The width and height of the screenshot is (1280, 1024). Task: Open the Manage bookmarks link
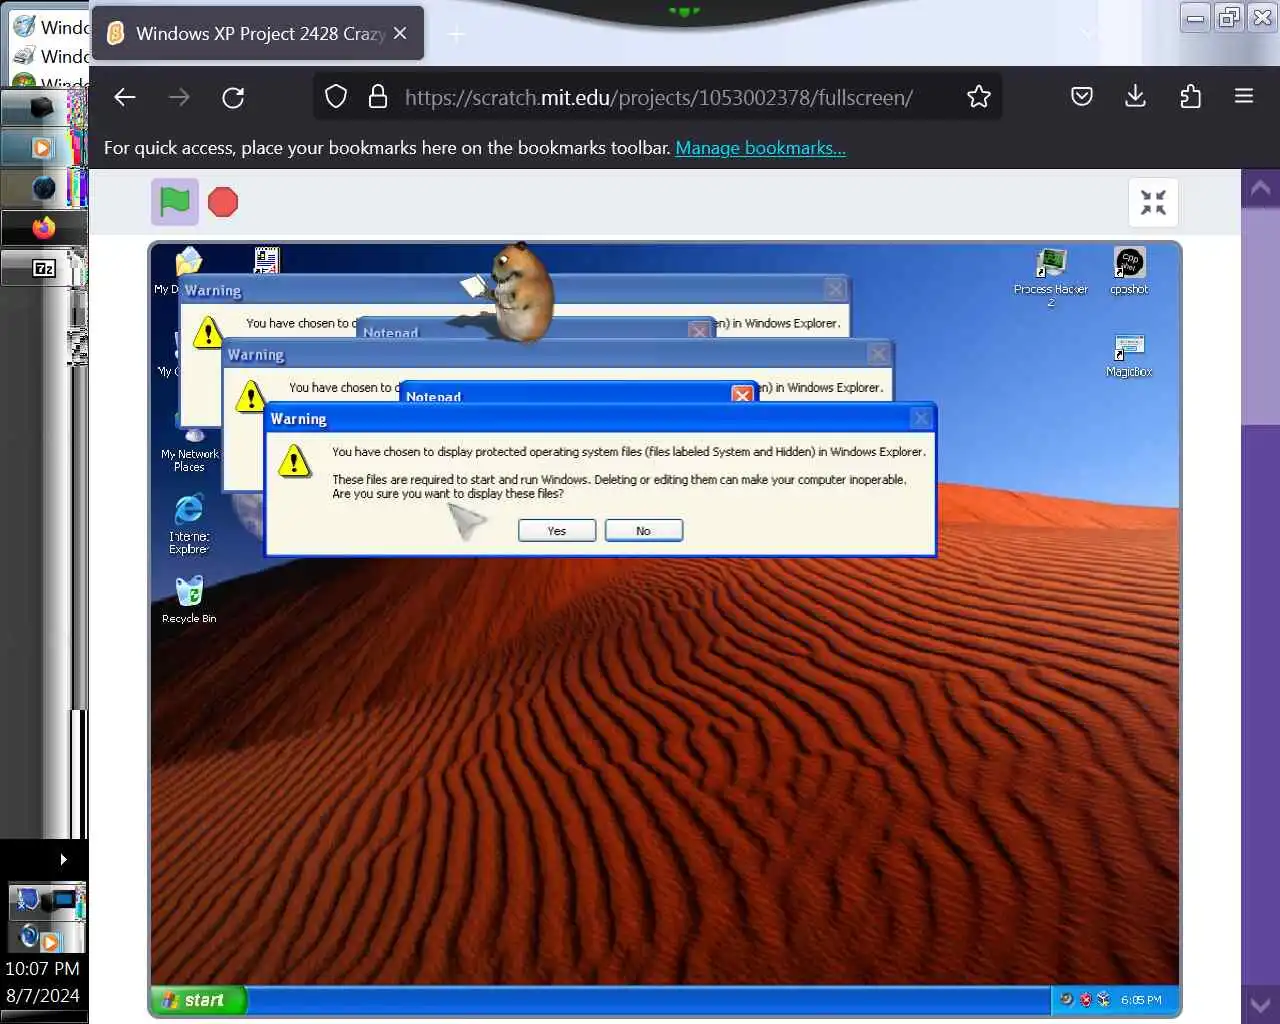[760, 148]
